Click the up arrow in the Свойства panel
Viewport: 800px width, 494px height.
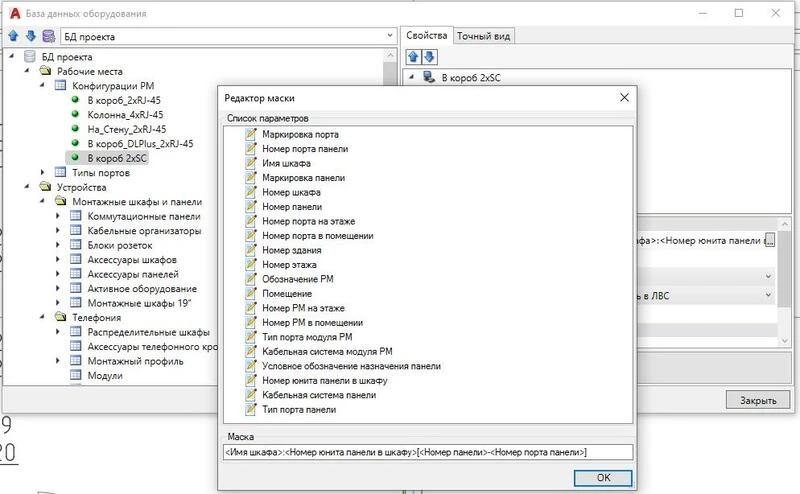pyautogui.click(x=415, y=57)
